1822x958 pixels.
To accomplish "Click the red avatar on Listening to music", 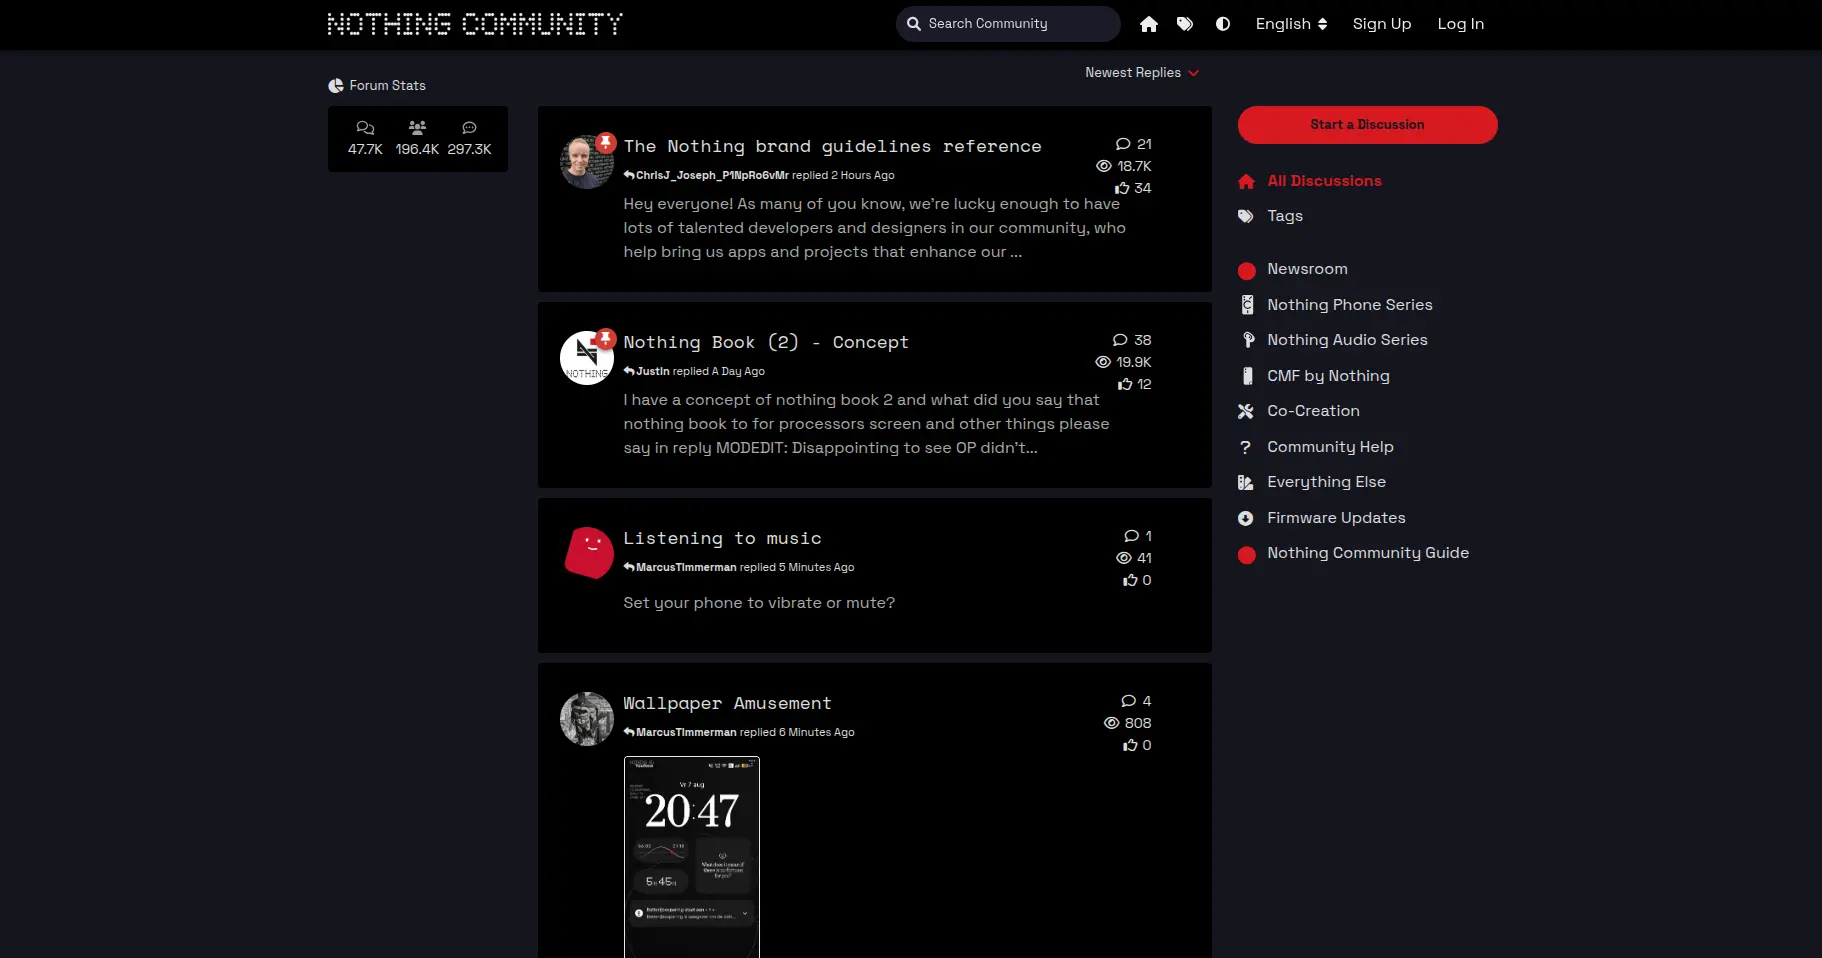I will (x=589, y=553).
